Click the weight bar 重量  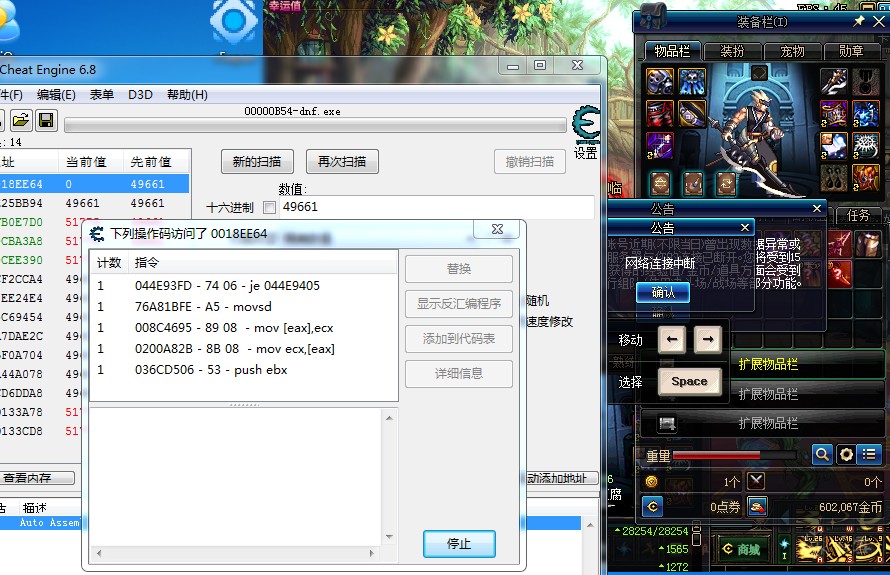point(733,455)
